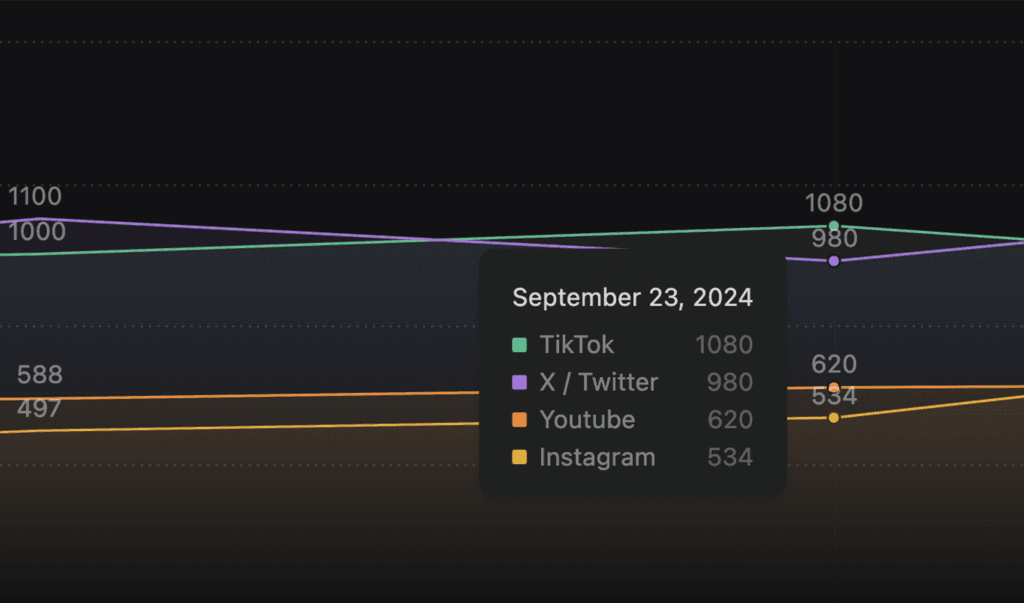Click the September 23, 2024 tooltip heading
The image size is (1024, 603).
click(632, 298)
